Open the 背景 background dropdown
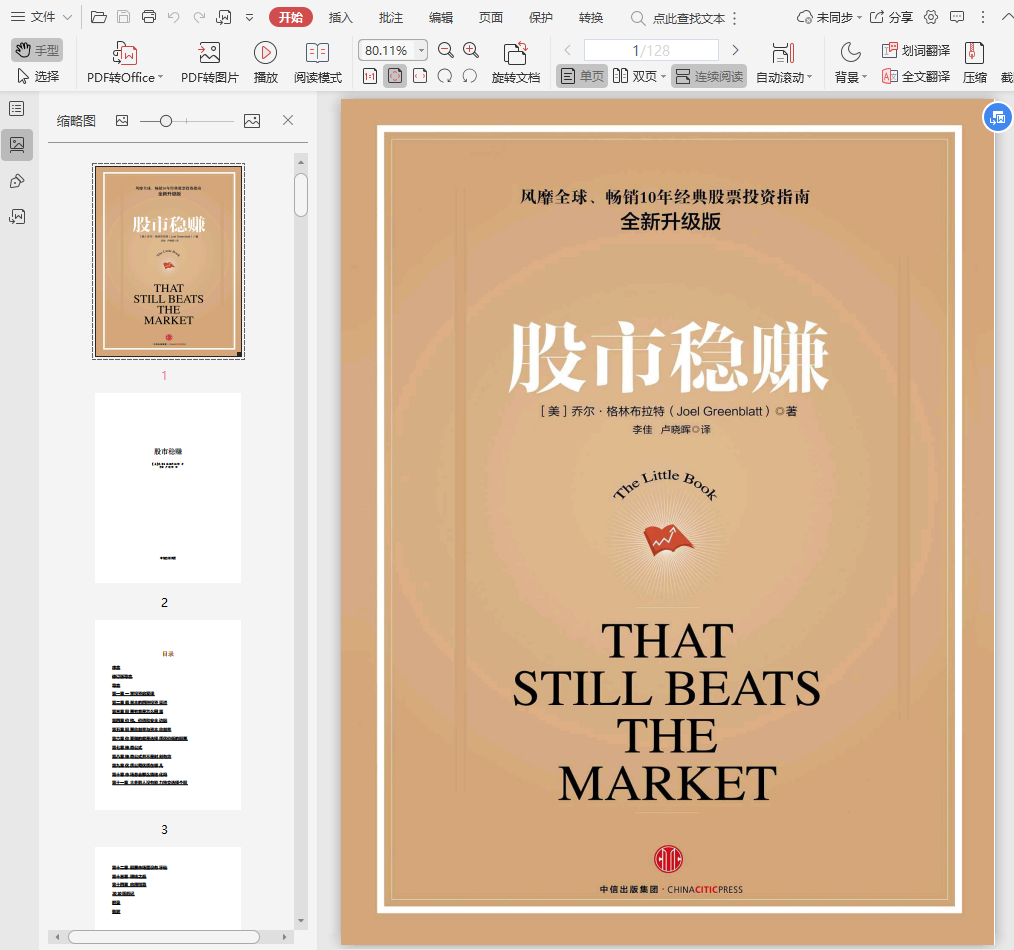Viewport: 1014px width, 950px height. point(850,63)
